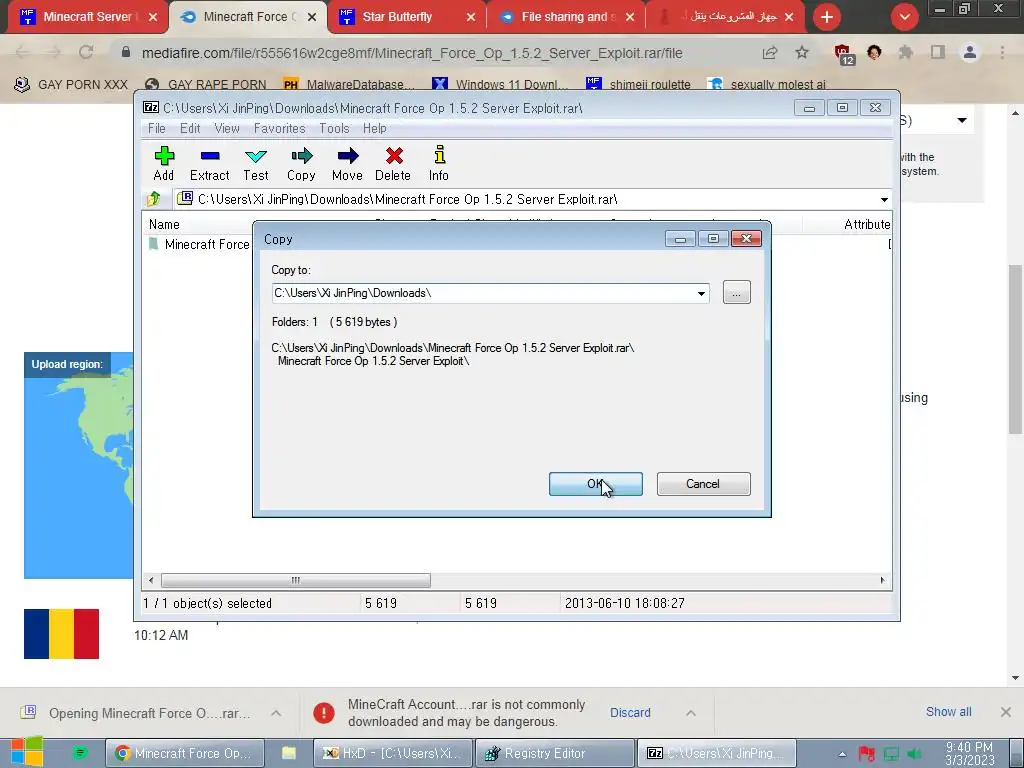Toggle the browser side panel
Screen dimensions: 1024x768
(x=938, y=52)
